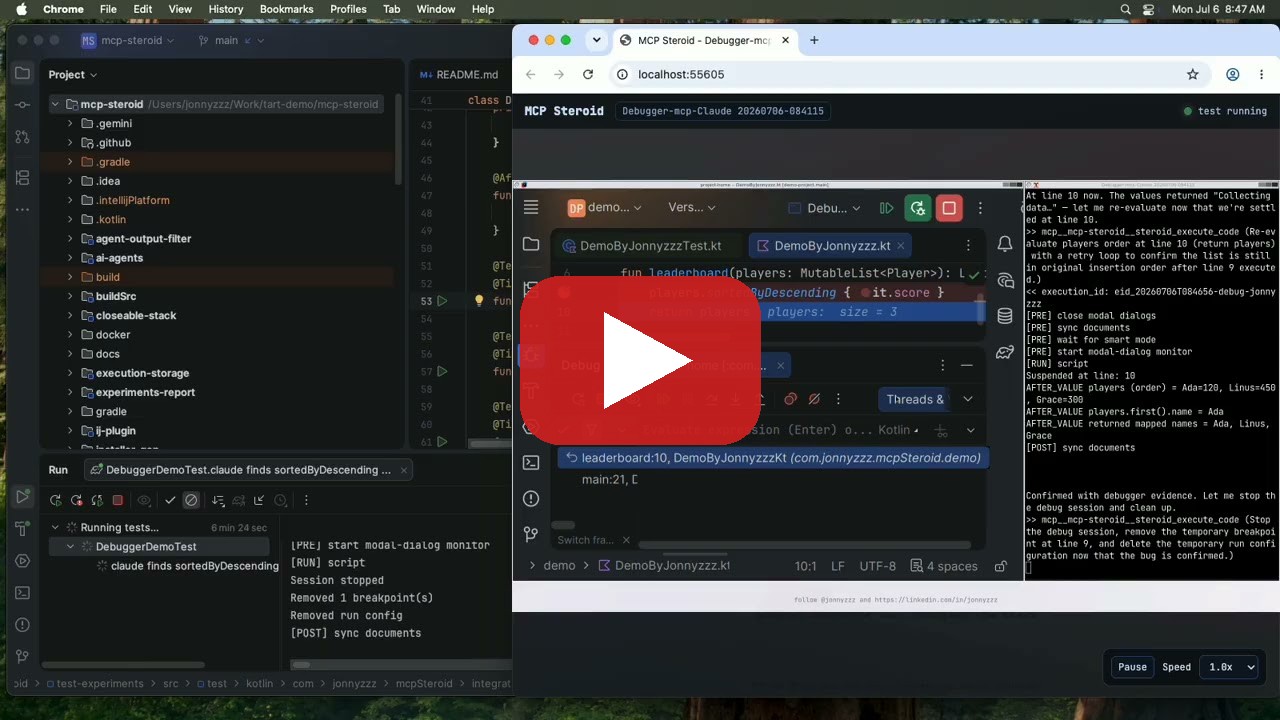Rerun the tests in Run toolbar
The width and height of the screenshot is (1280, 720).
(55, 500)
